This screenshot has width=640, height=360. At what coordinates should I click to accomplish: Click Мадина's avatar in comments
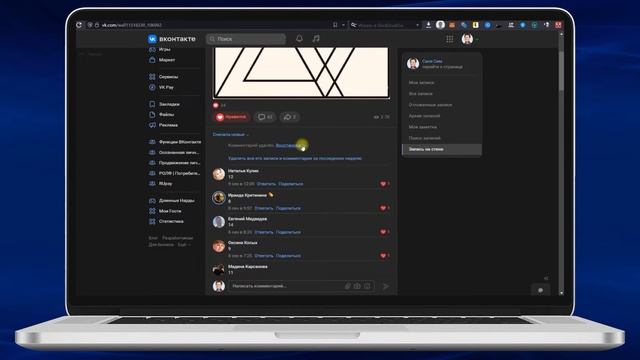[x=219, y=269]
